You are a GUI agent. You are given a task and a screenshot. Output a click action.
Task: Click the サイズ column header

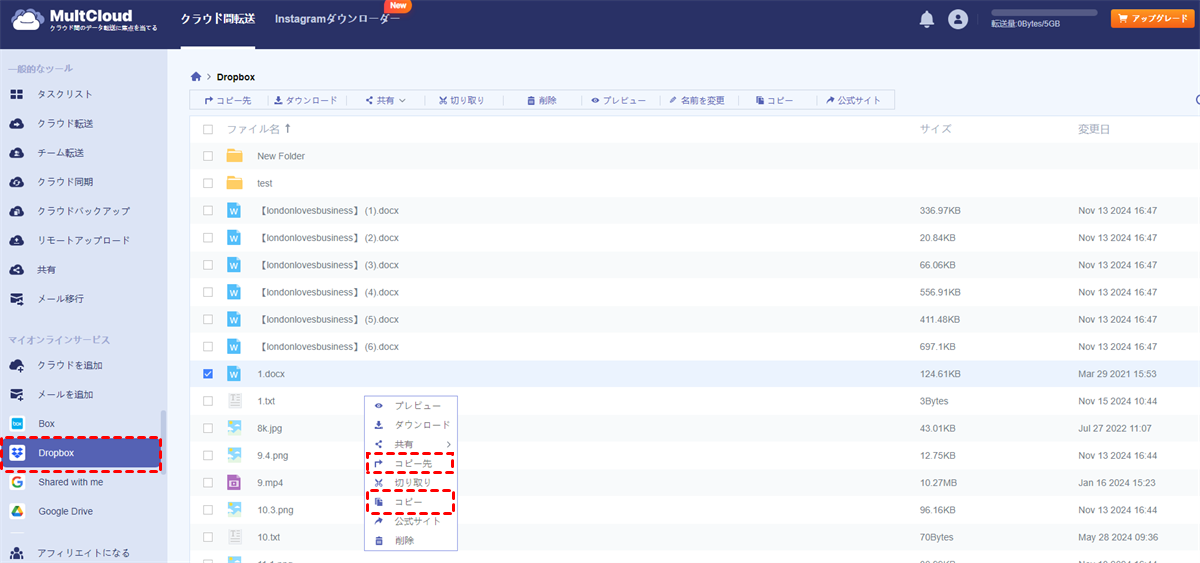[935, 129]
